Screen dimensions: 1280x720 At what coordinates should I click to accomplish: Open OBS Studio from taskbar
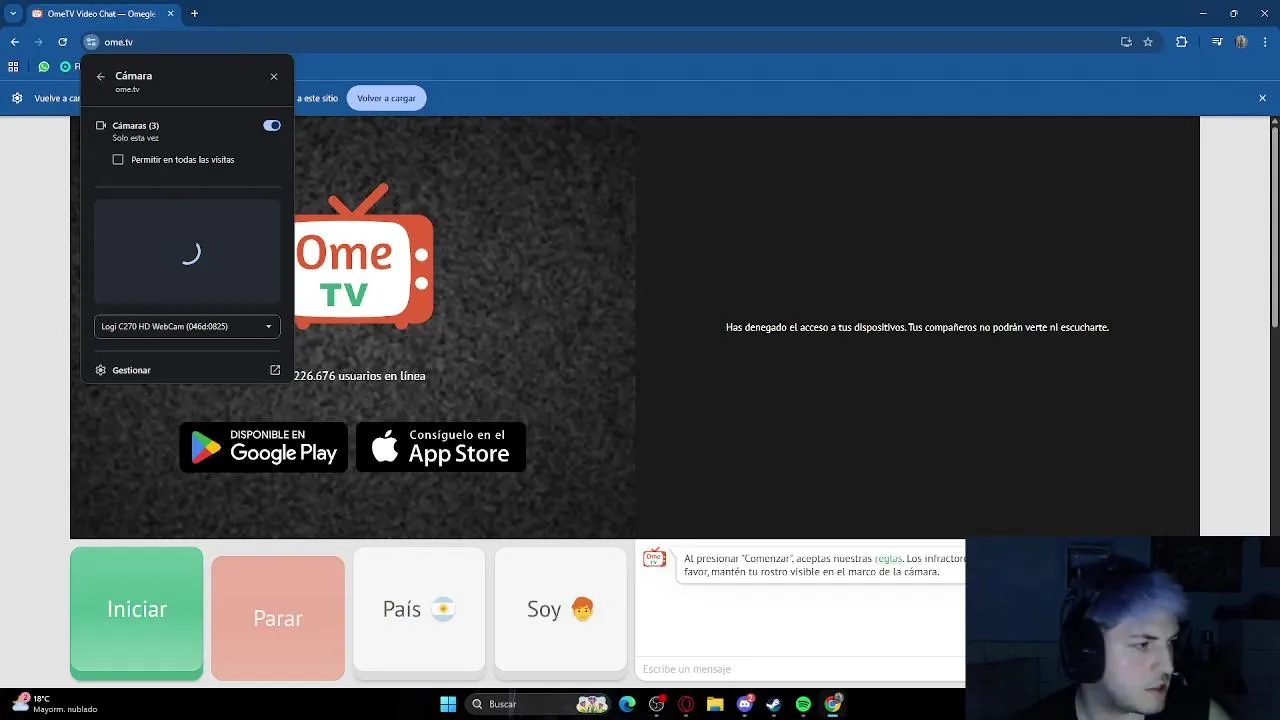(657, 704)
